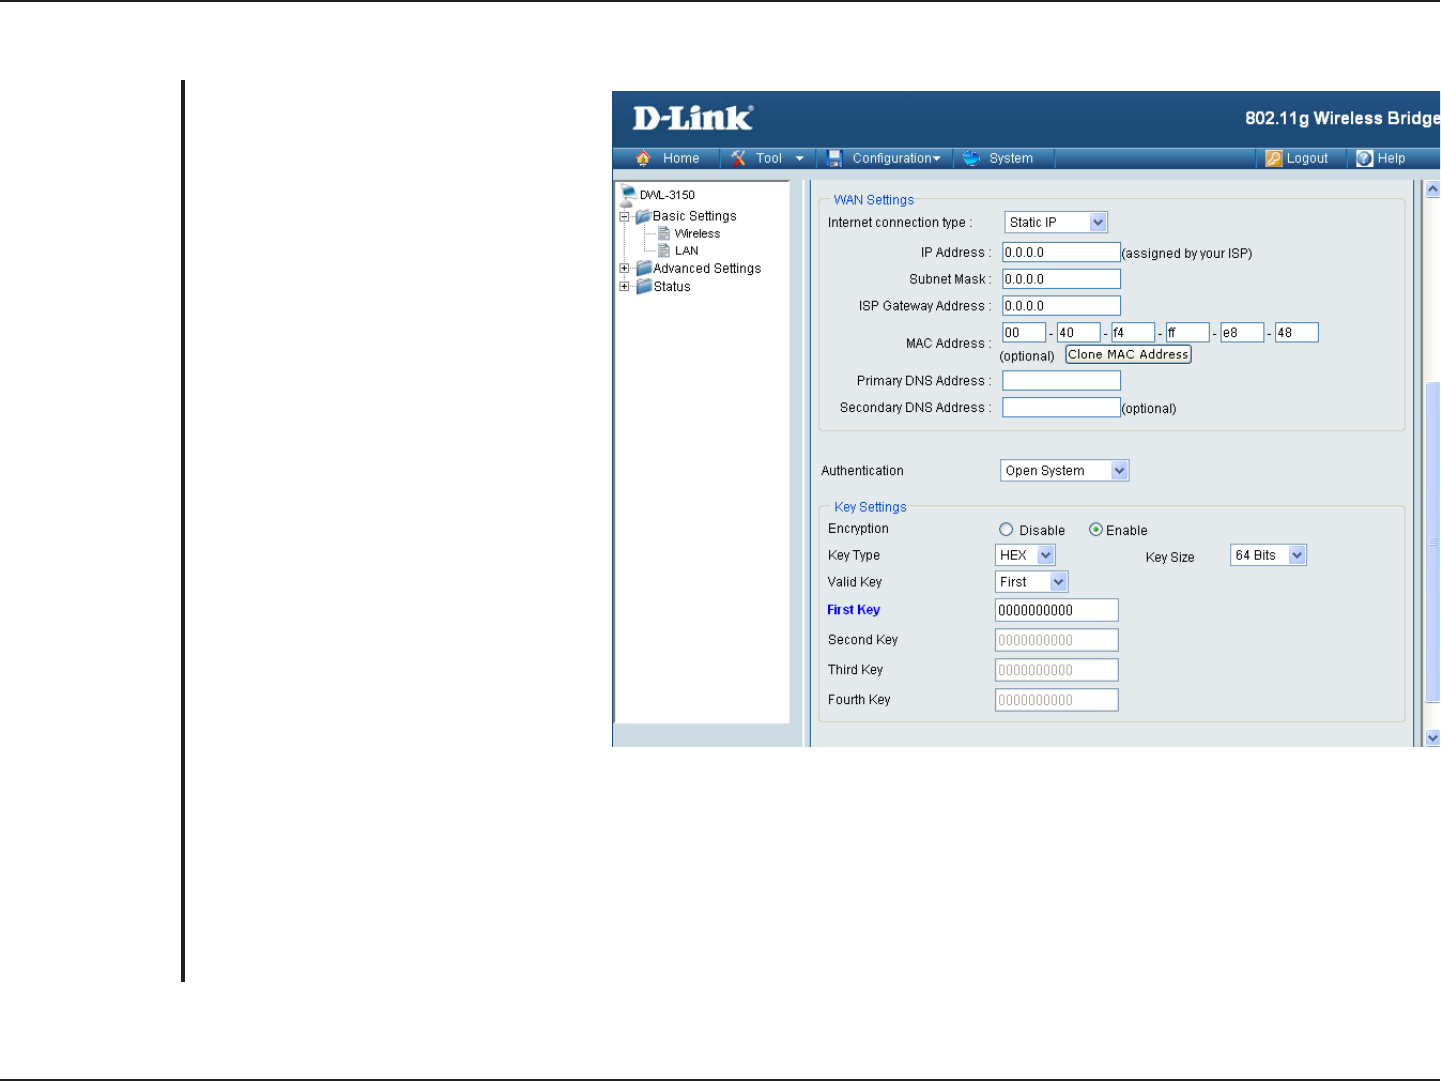Click the Second Key input field

[x=1056, y=640]
